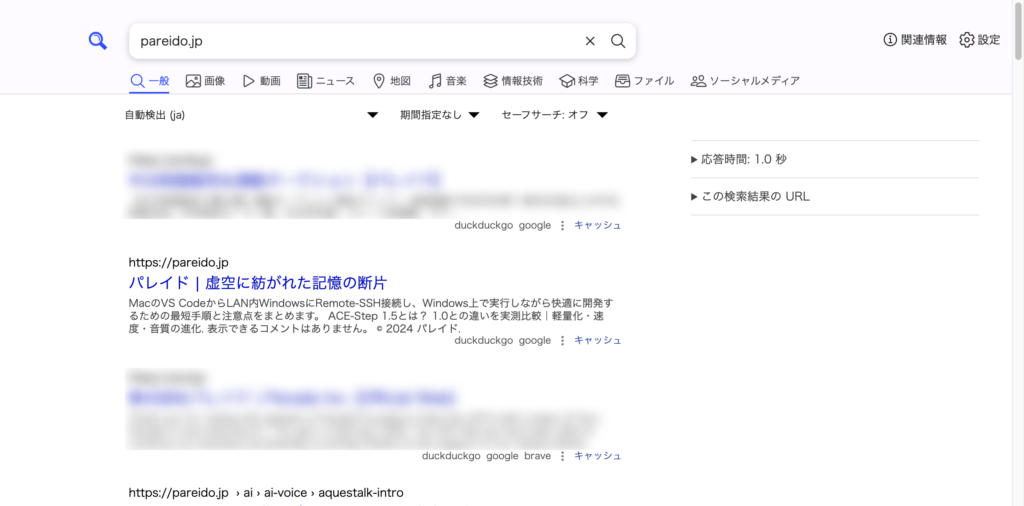Open 設定 preferences gear icon
The height and width of the screenshot is (506, 1024).
point(979,40)
